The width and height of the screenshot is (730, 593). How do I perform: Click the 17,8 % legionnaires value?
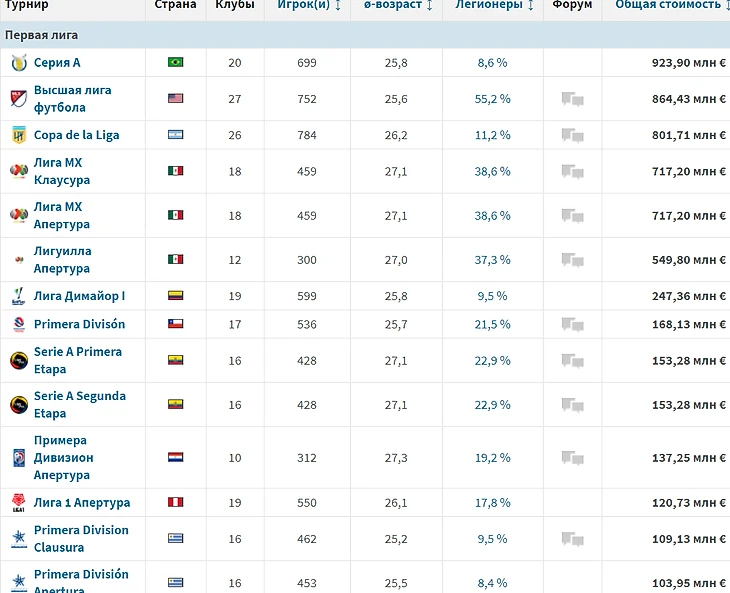[x=493, y=503]
